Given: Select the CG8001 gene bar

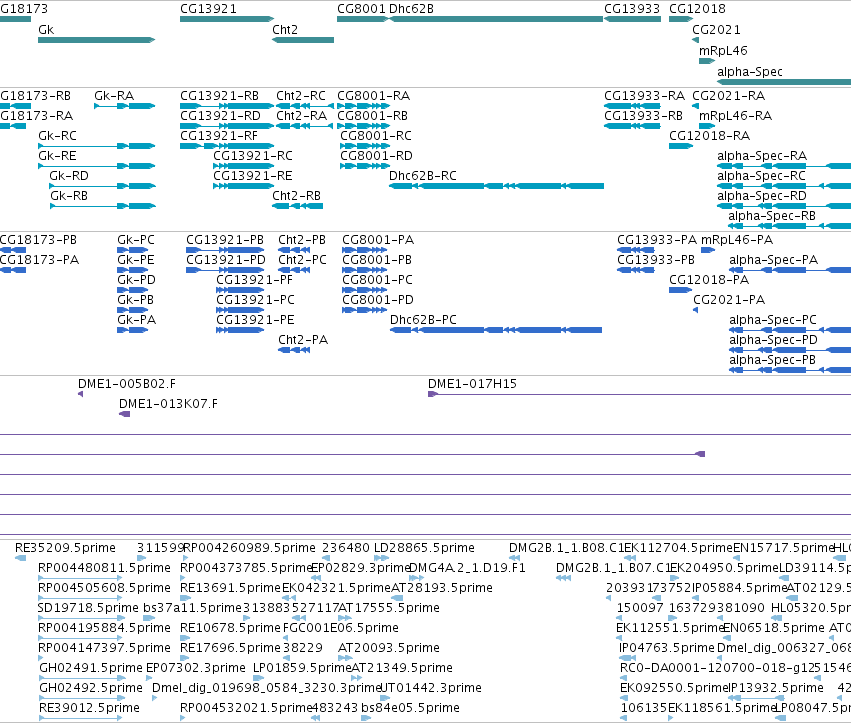Looking at the screenshot, I should [363, 19].
